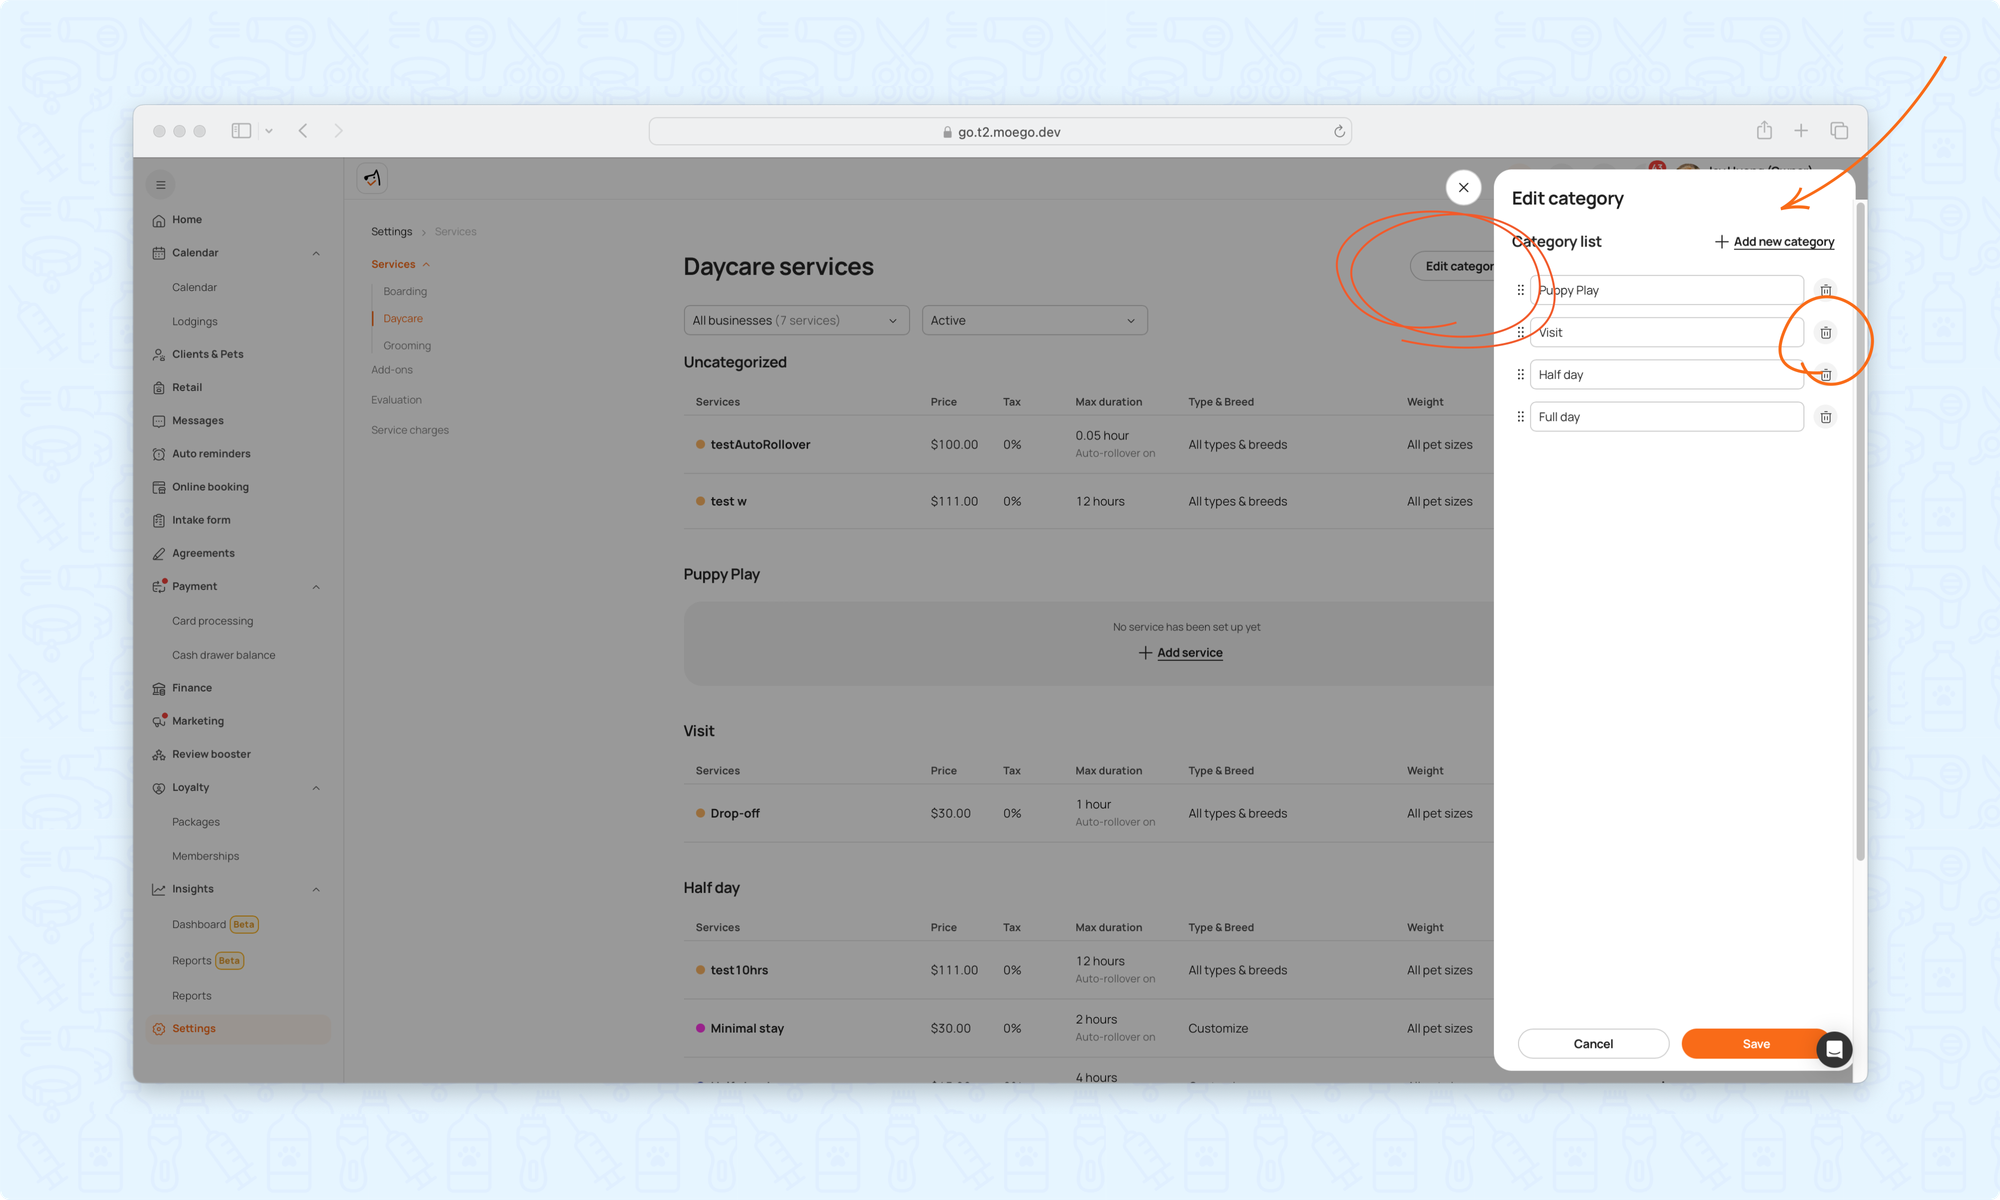
Task: Delete the Puppy Play category
Action: (1825, 290)
